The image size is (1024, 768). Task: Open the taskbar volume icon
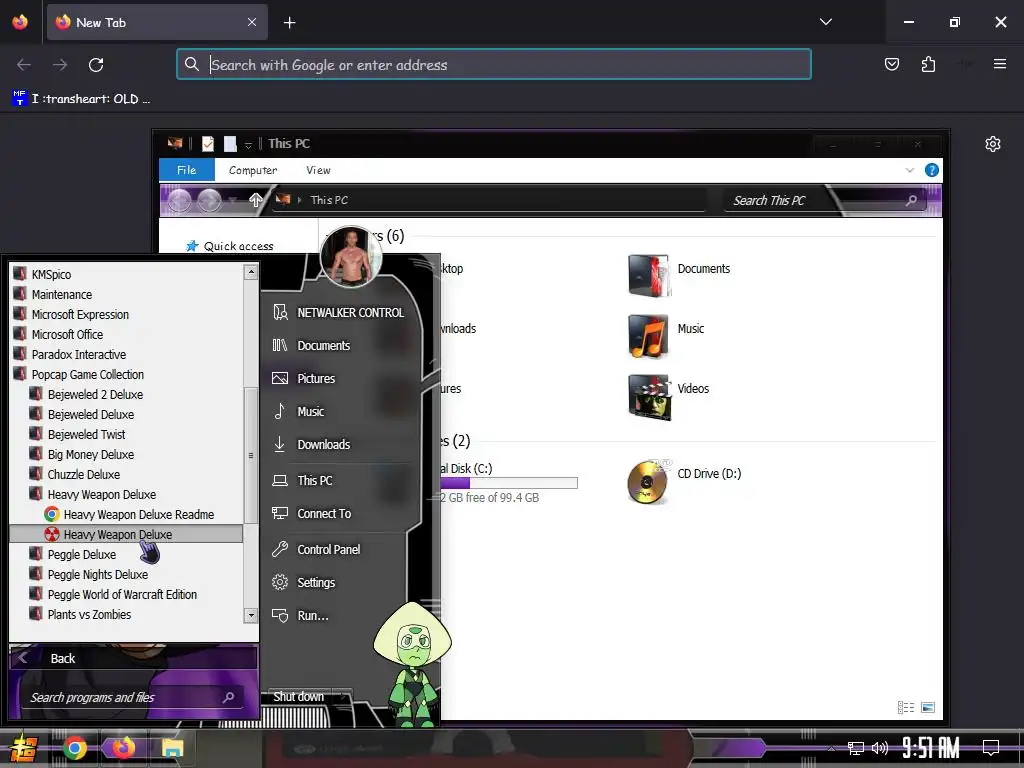(x=880, y=748)
